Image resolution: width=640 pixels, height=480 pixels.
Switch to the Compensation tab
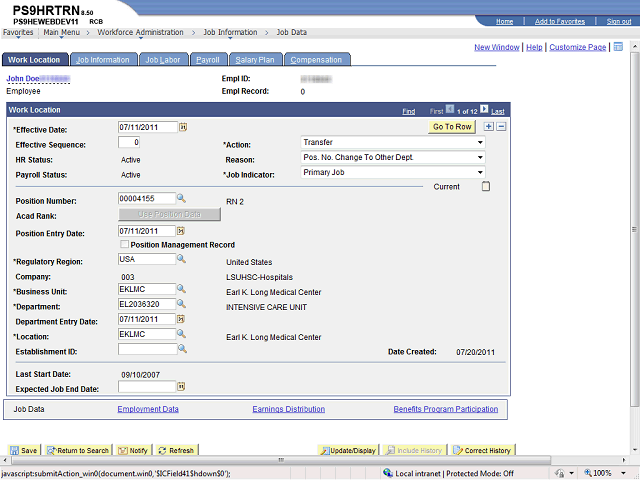coord(316,60)
